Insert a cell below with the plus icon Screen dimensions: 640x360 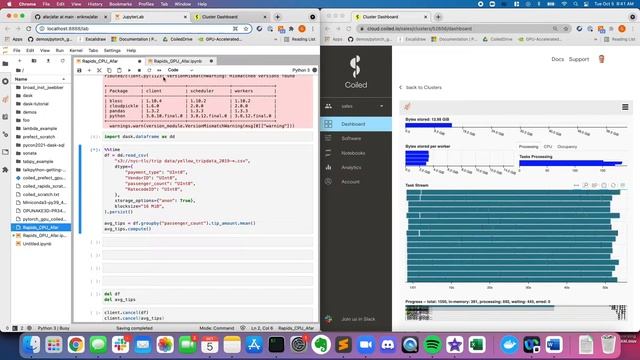coord(89,70)
